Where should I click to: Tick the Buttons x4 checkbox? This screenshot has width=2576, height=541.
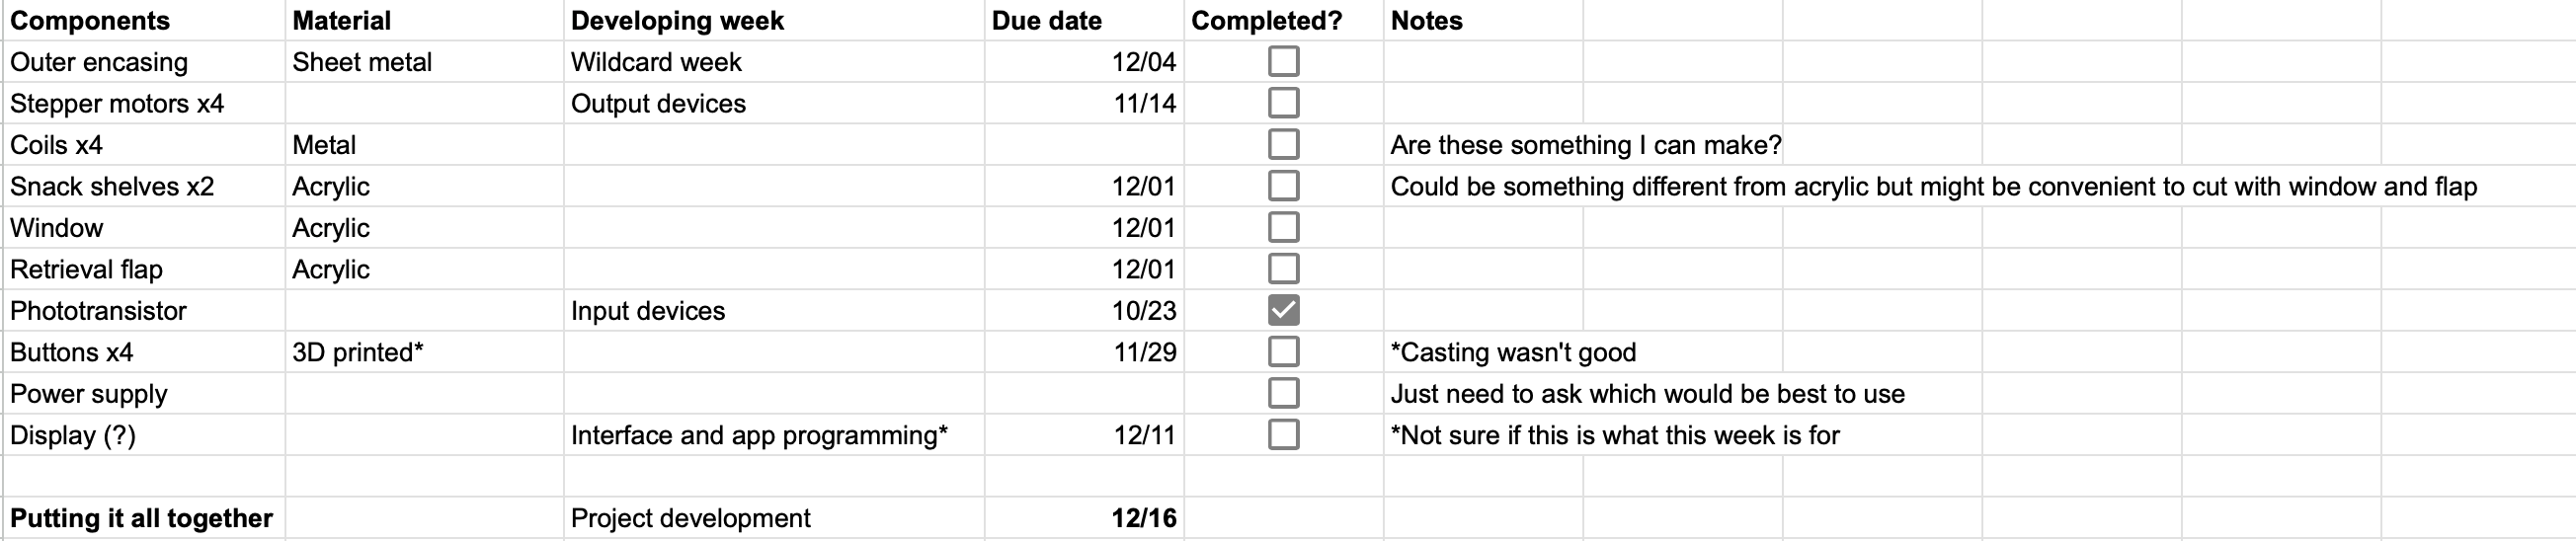pyautogui.click(x=1283, y=352)
